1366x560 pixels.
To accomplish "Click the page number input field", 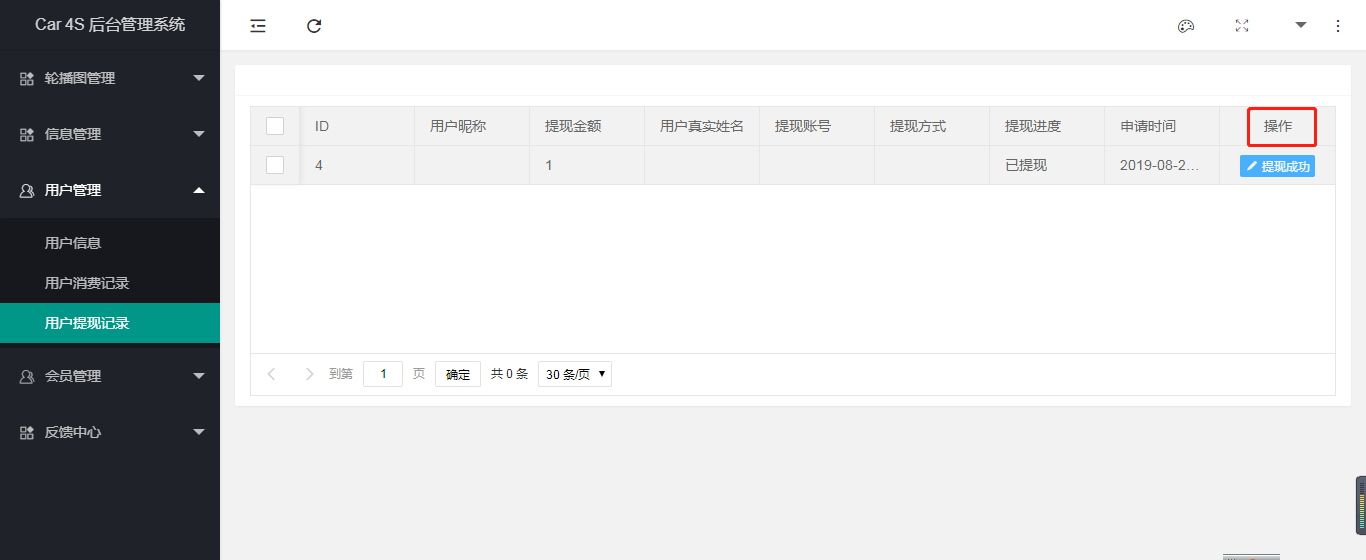I will tap(383, 374).
